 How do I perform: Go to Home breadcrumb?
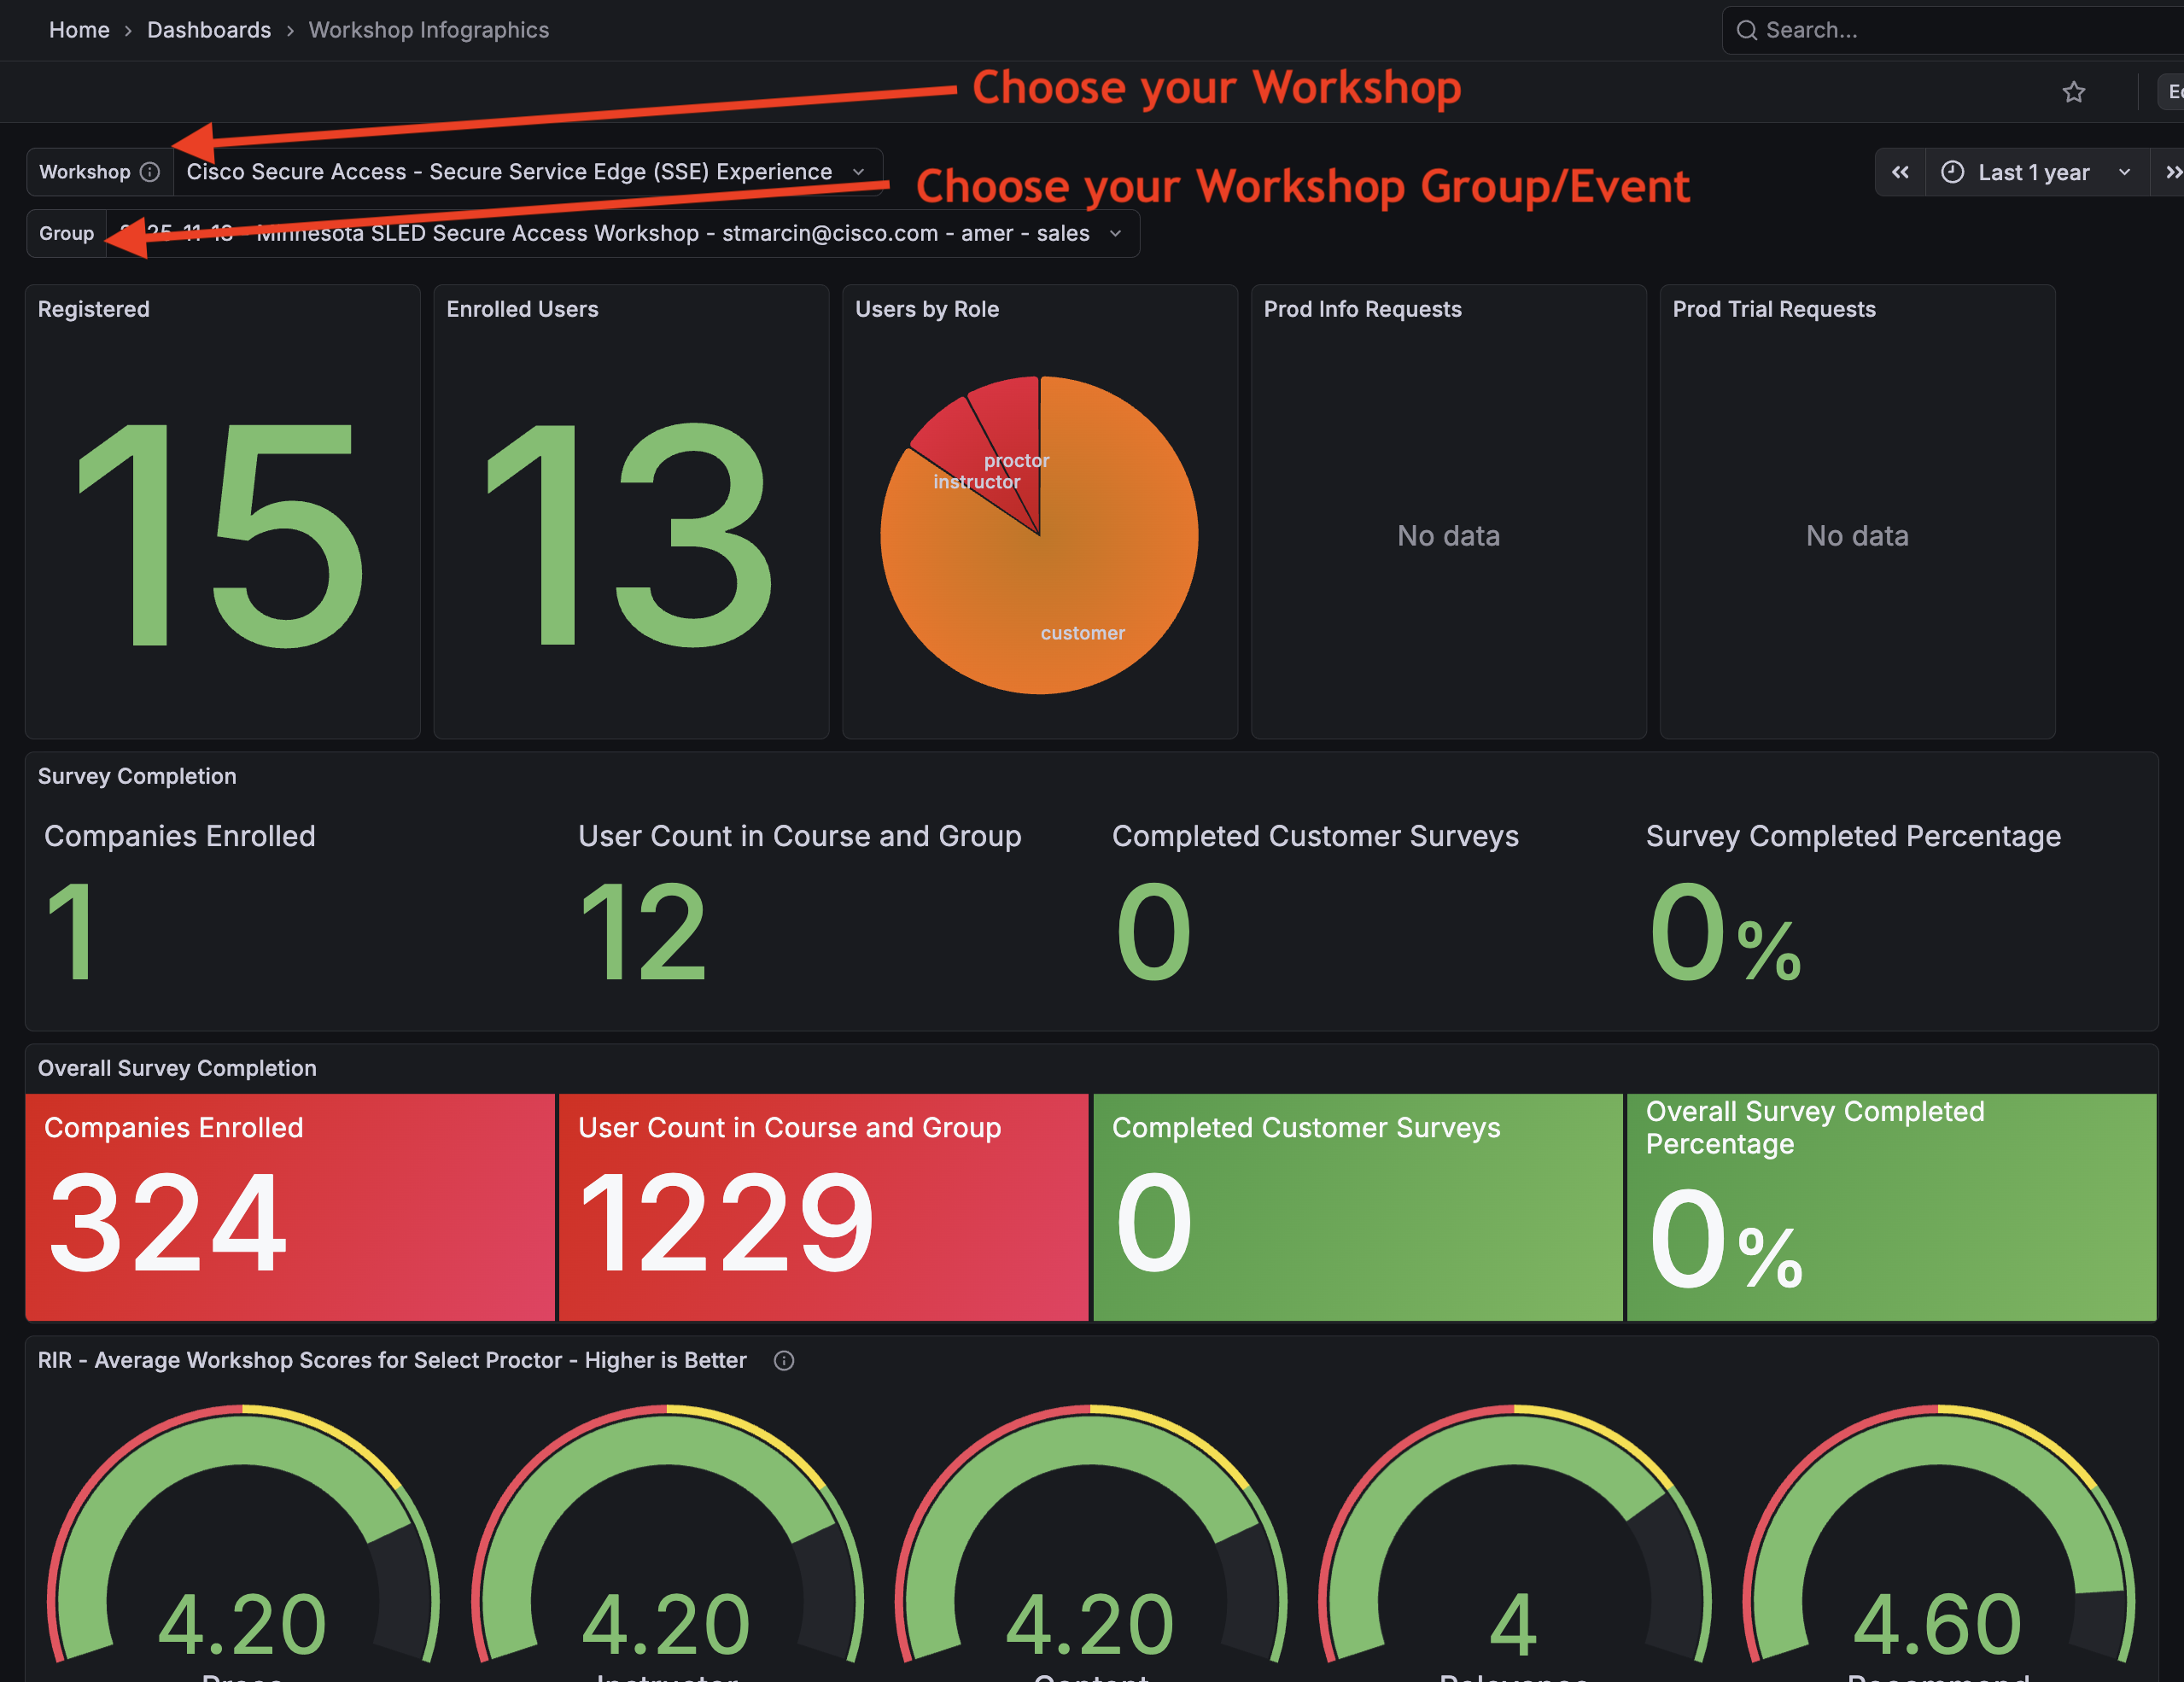(79, 30)
